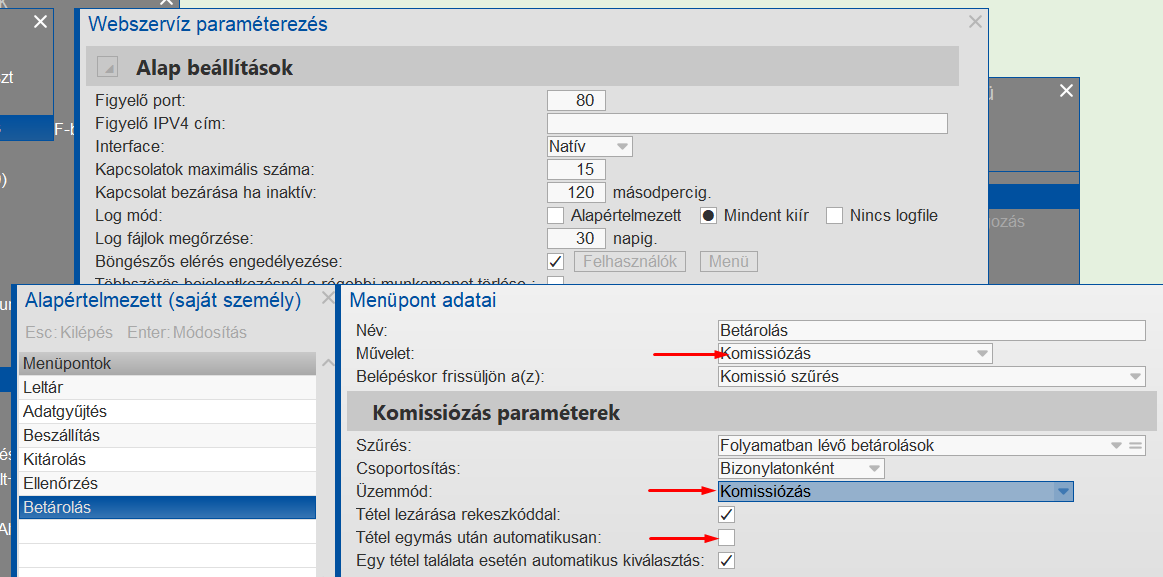Open the Belépéskor frissüljön dropdown

(932, 376)
